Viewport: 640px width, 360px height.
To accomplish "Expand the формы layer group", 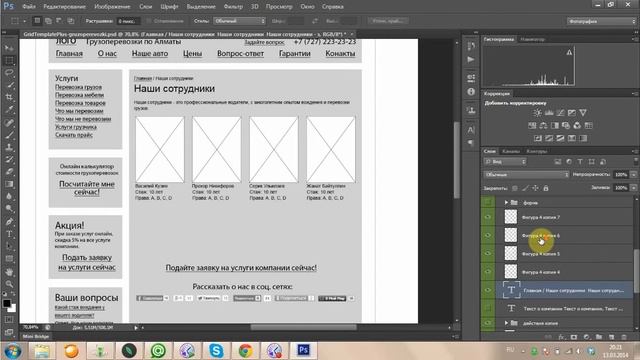I will 506,202.
